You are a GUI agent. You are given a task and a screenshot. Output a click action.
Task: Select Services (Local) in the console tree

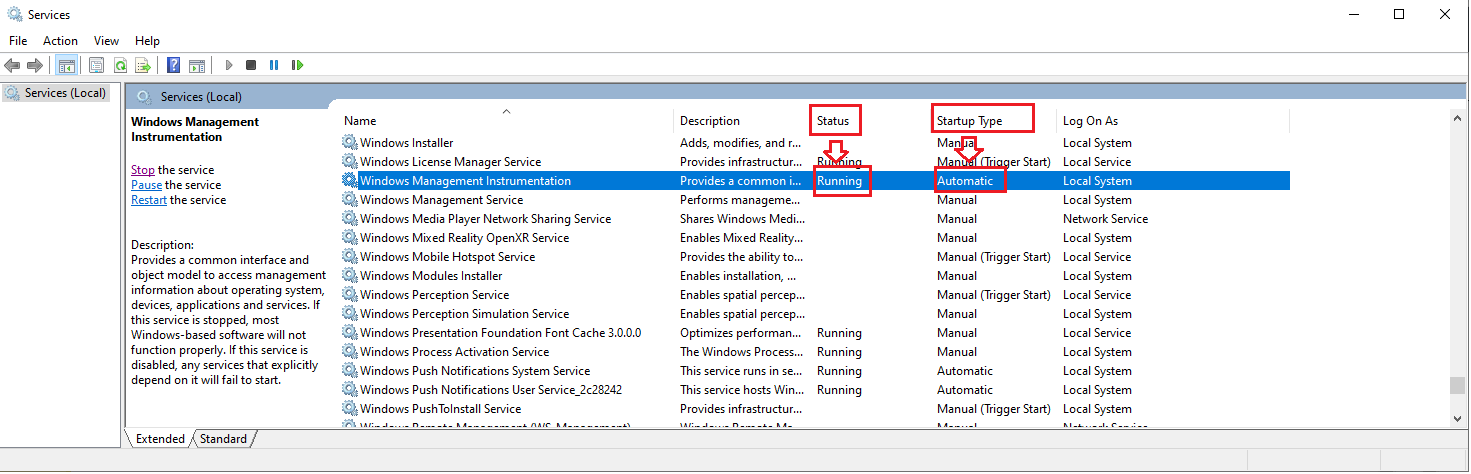[x=65, y=93]
